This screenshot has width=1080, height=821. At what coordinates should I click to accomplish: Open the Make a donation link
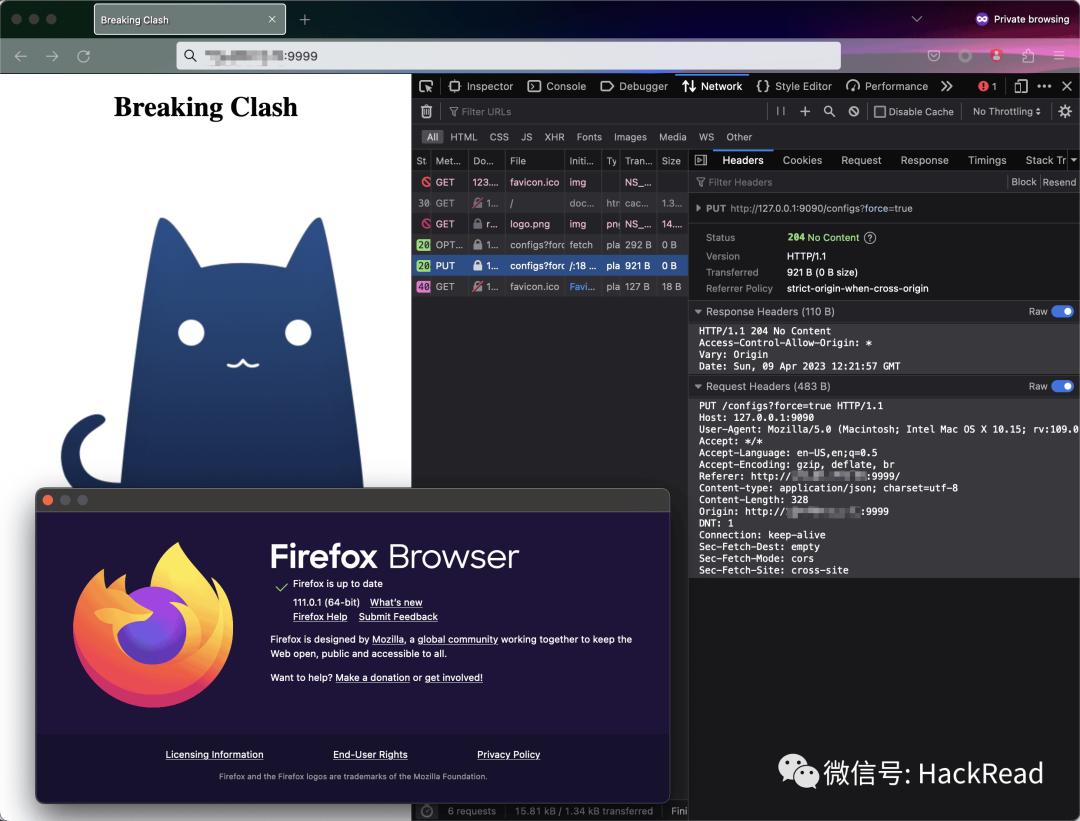pyautogui.click(x=373, y=678)
